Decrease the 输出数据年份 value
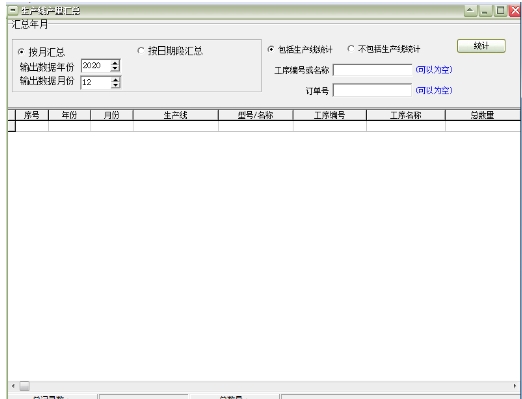The image size is (522, 399). coord(115,68)
